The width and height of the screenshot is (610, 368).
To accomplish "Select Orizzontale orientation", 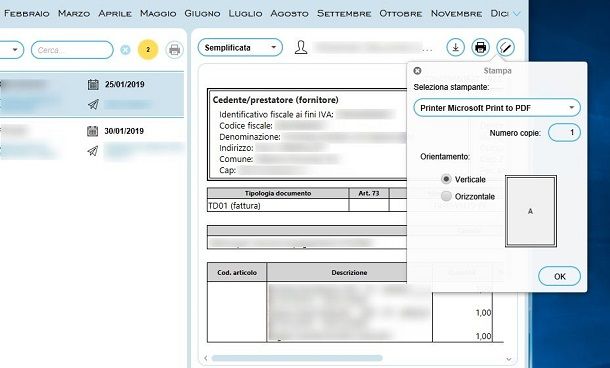I will tap(446, 196).
